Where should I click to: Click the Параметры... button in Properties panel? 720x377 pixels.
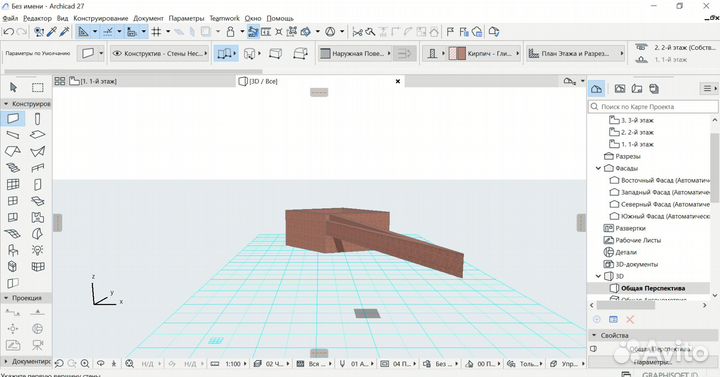[652, 362]
